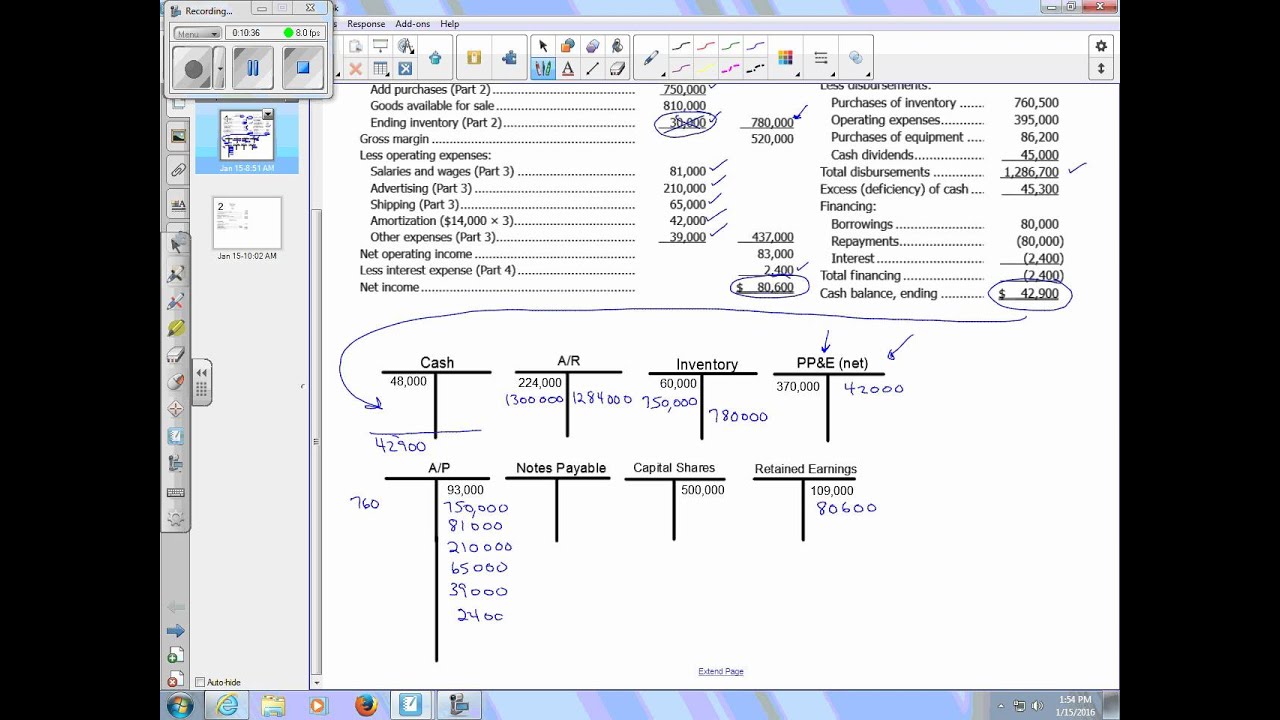Open the Attachments paperclip tab

click(x=178, y=171)
